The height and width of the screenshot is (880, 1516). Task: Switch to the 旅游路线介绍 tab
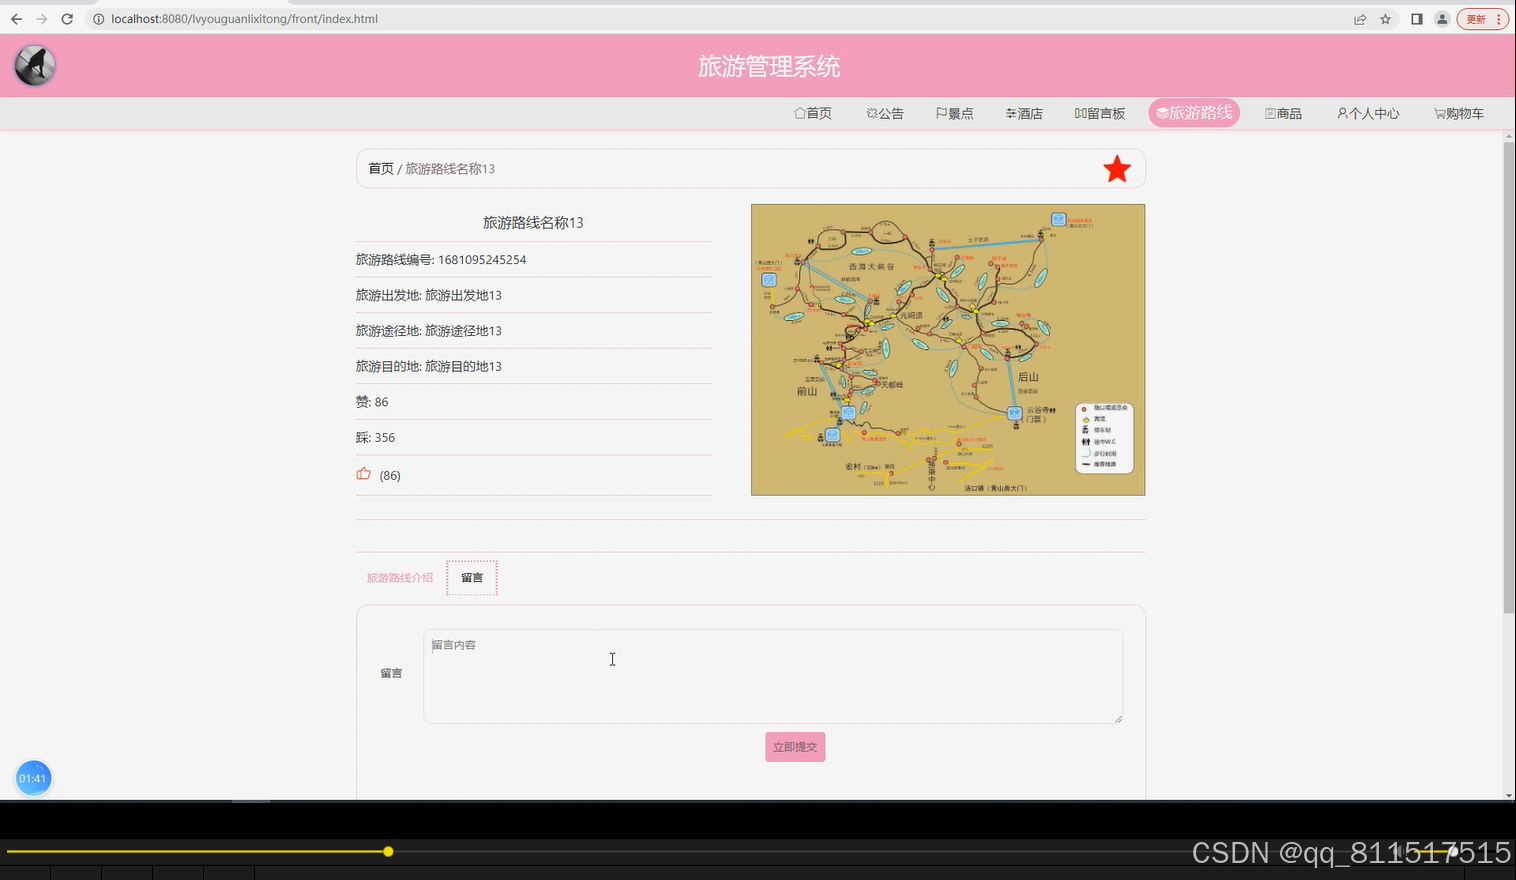coord(399,577)
